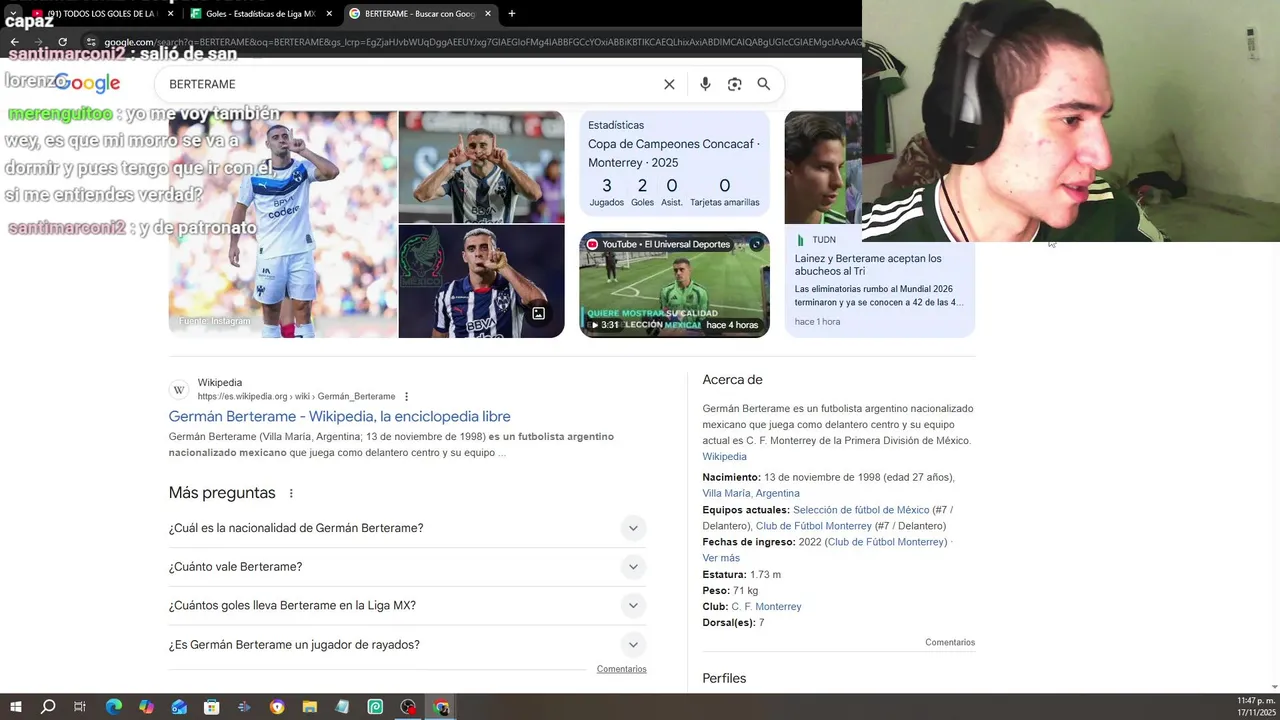Close the TODOS LOS GOLES YouTube tab
This screenshot has width=1280, height=720.
(x=170, y=14)
